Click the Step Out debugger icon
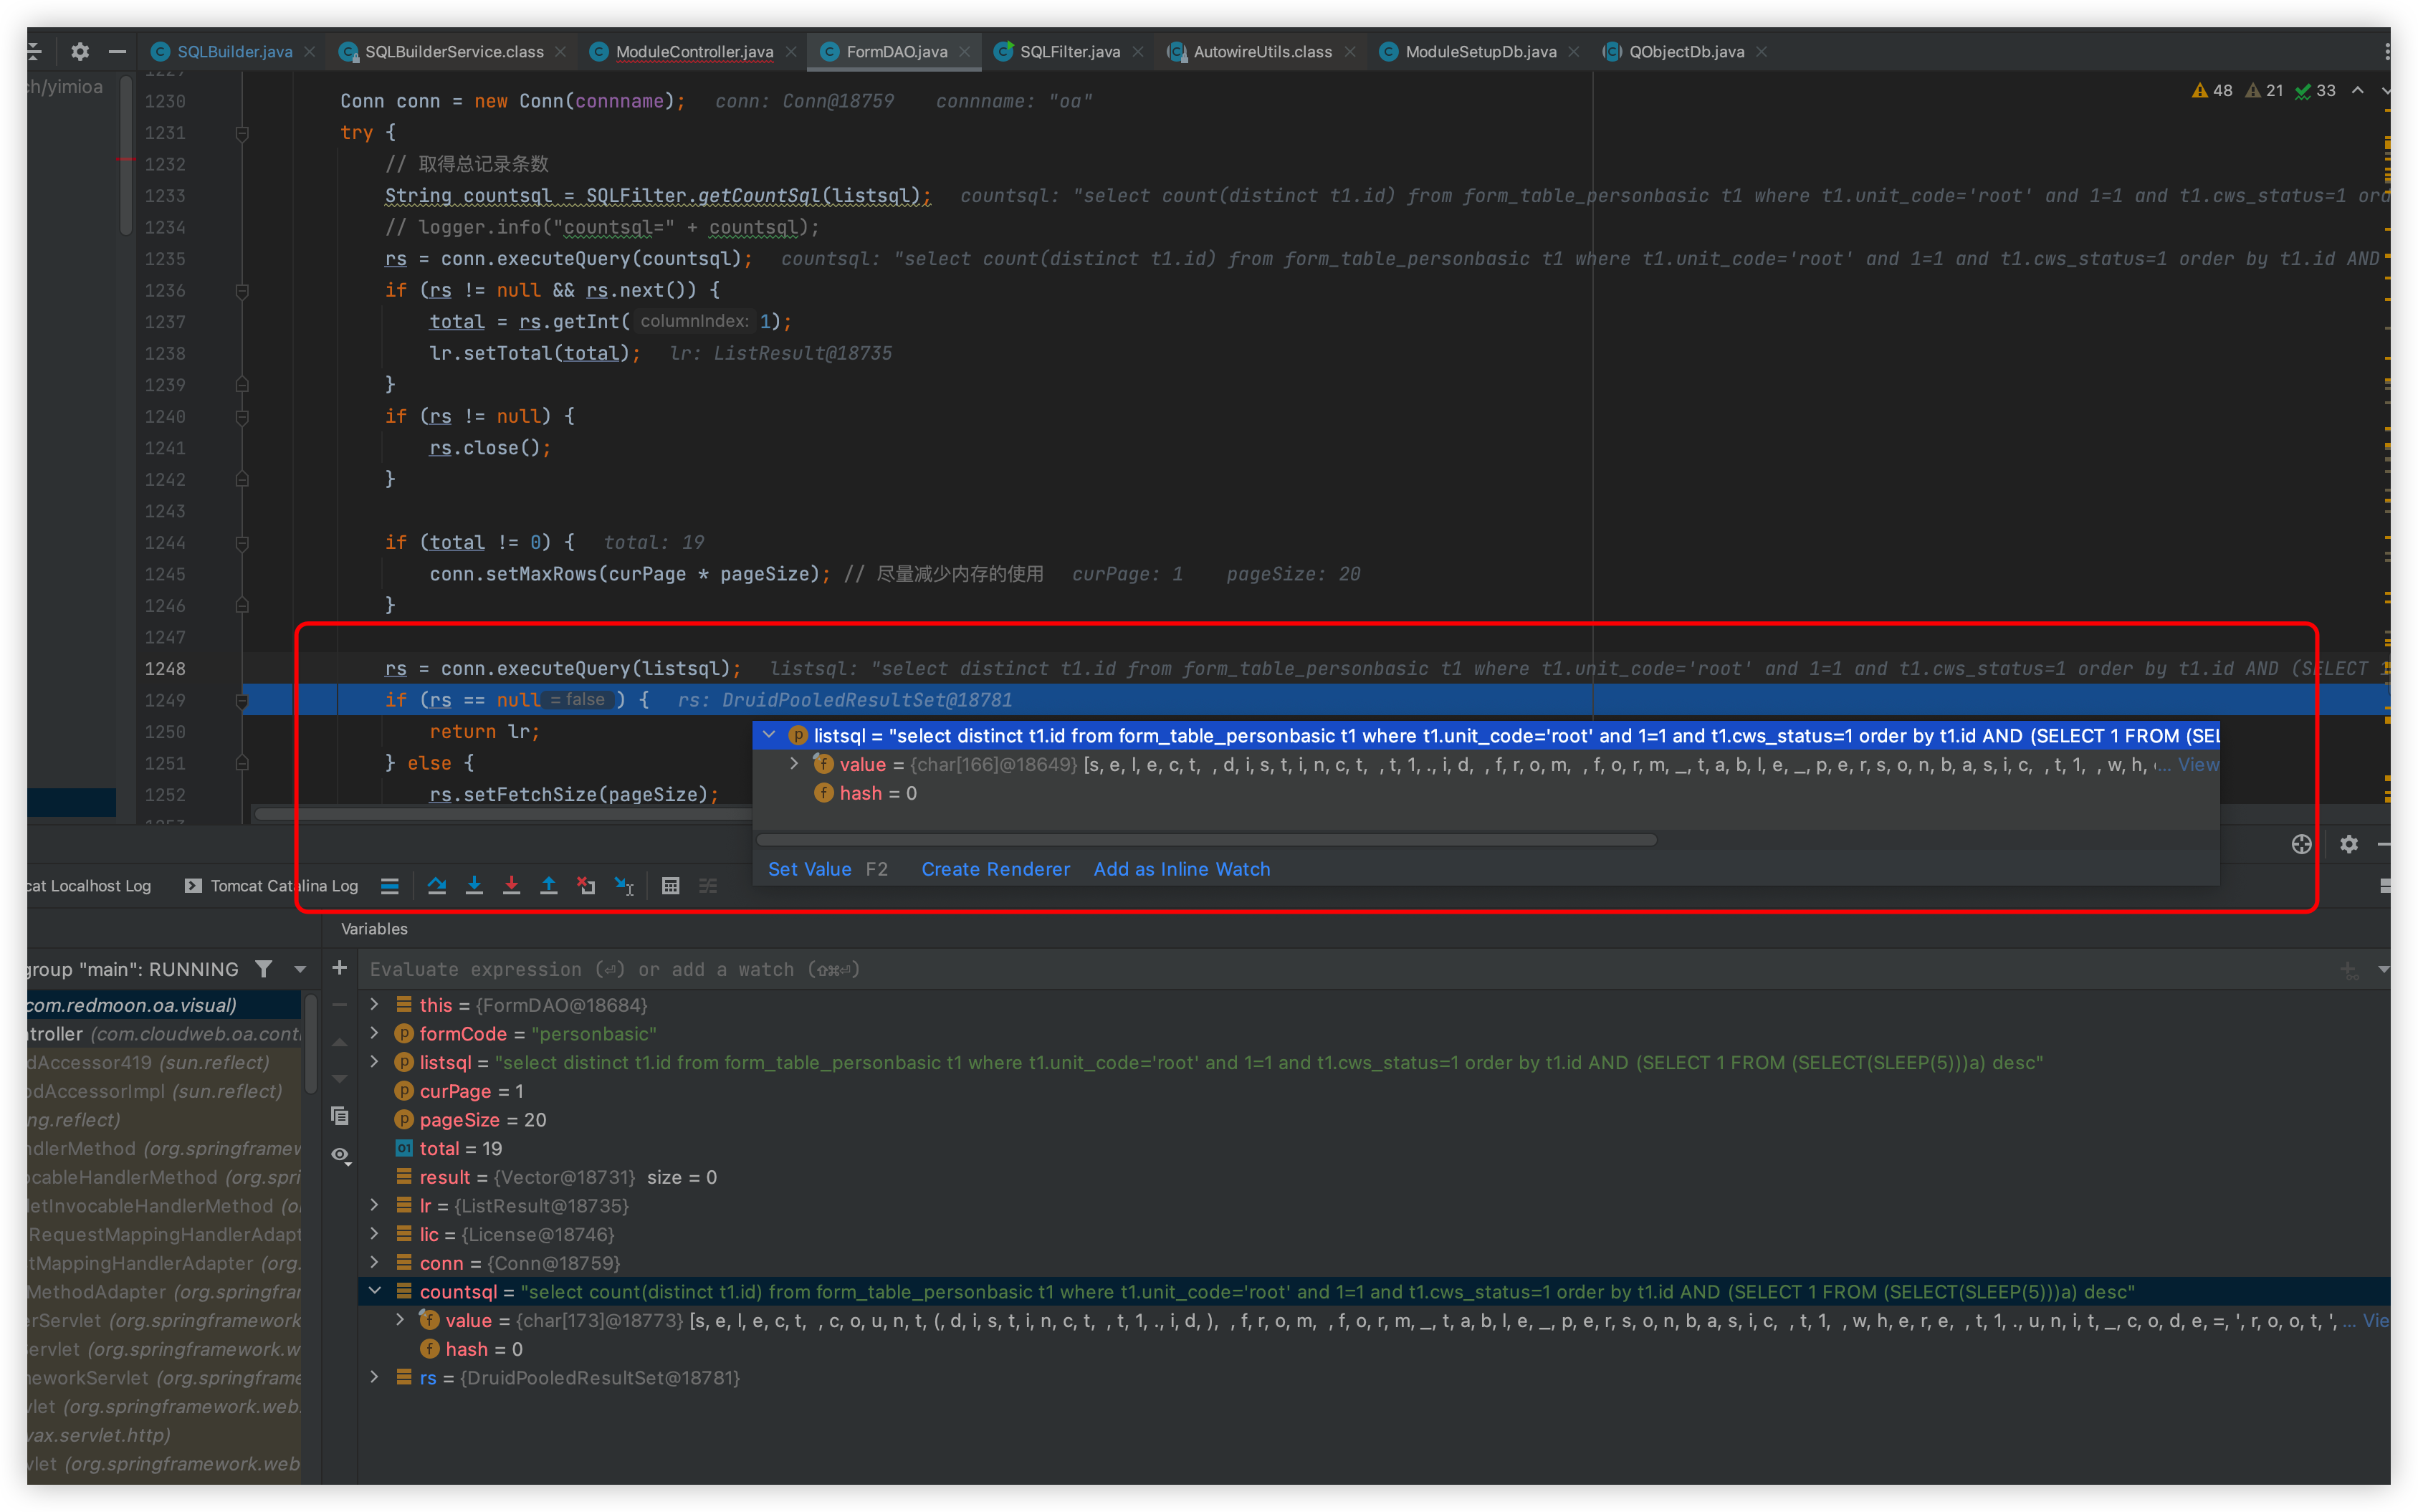 pyautogui.click(x=548, y=885)
